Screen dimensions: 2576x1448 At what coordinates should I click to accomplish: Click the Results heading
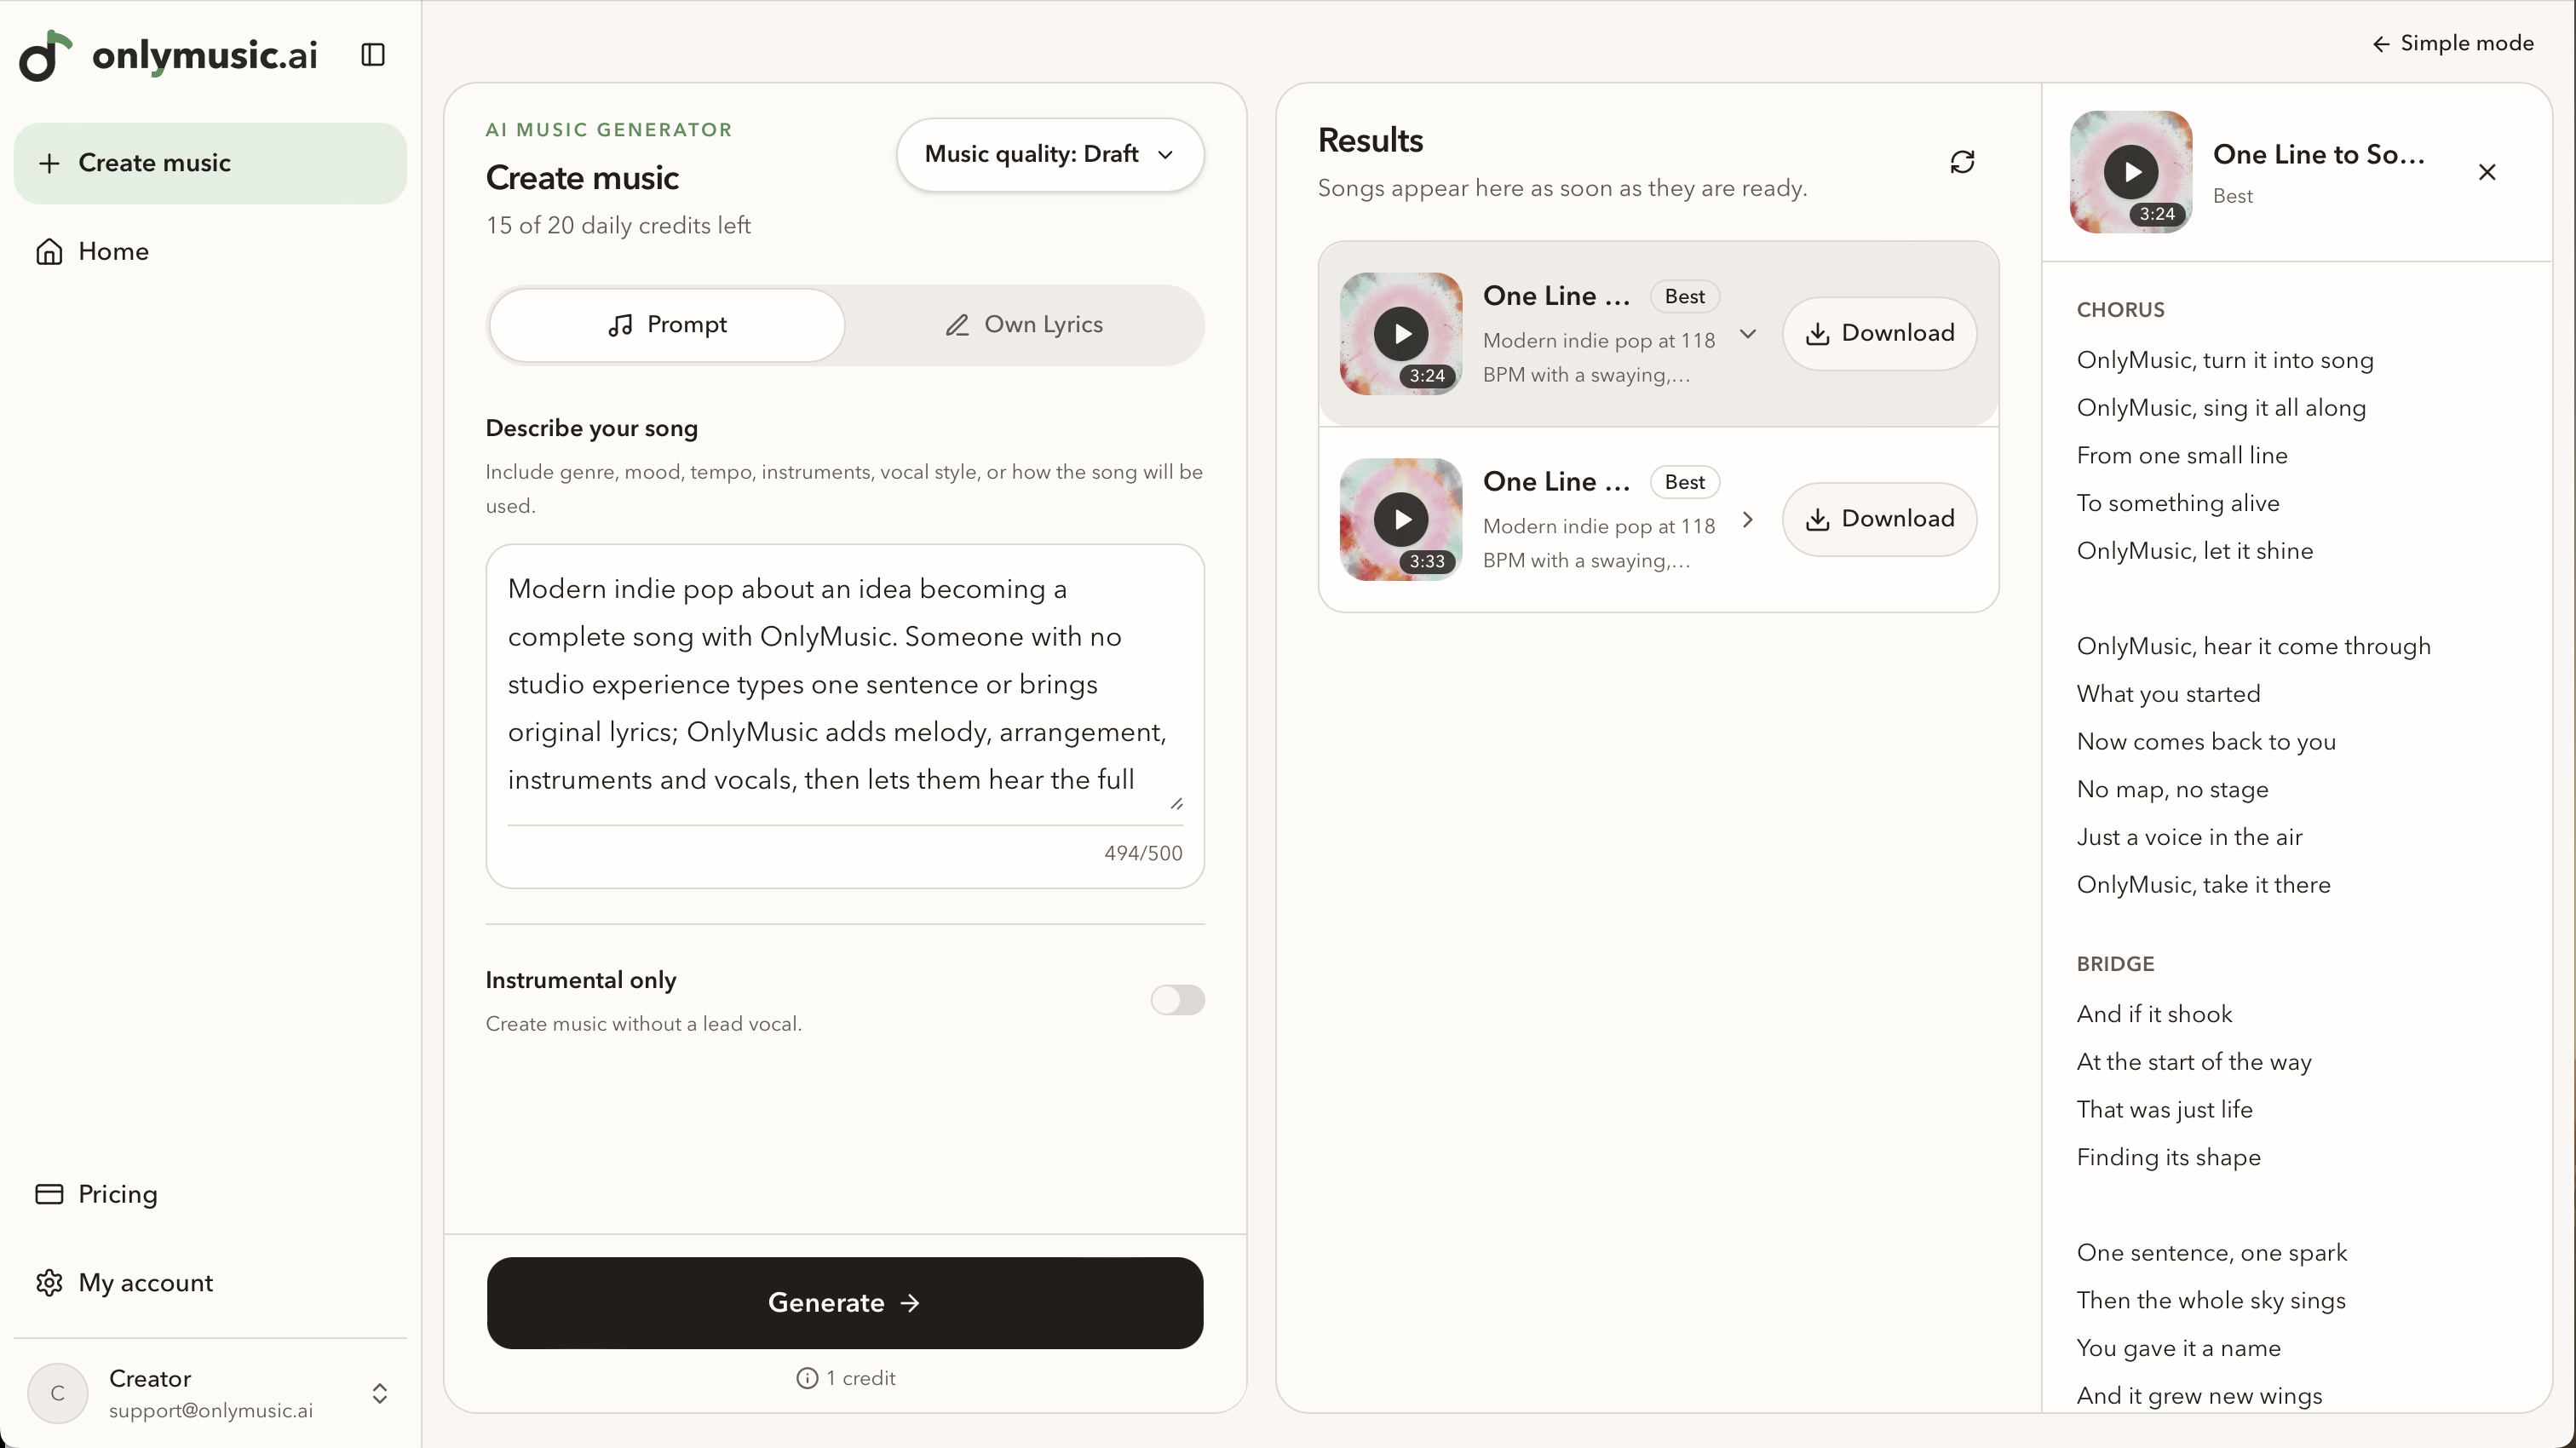[x=1370, y=140]
